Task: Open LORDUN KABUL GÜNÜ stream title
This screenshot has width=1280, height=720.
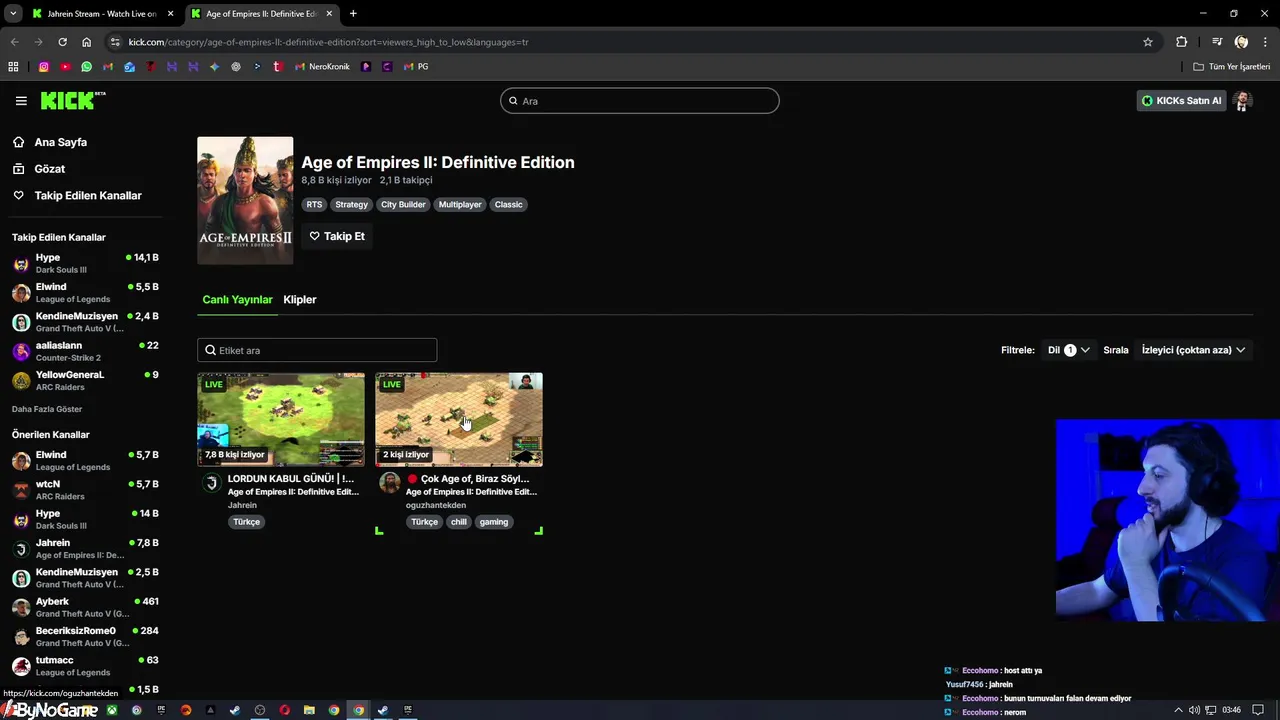Action: [x=290, y=479]
